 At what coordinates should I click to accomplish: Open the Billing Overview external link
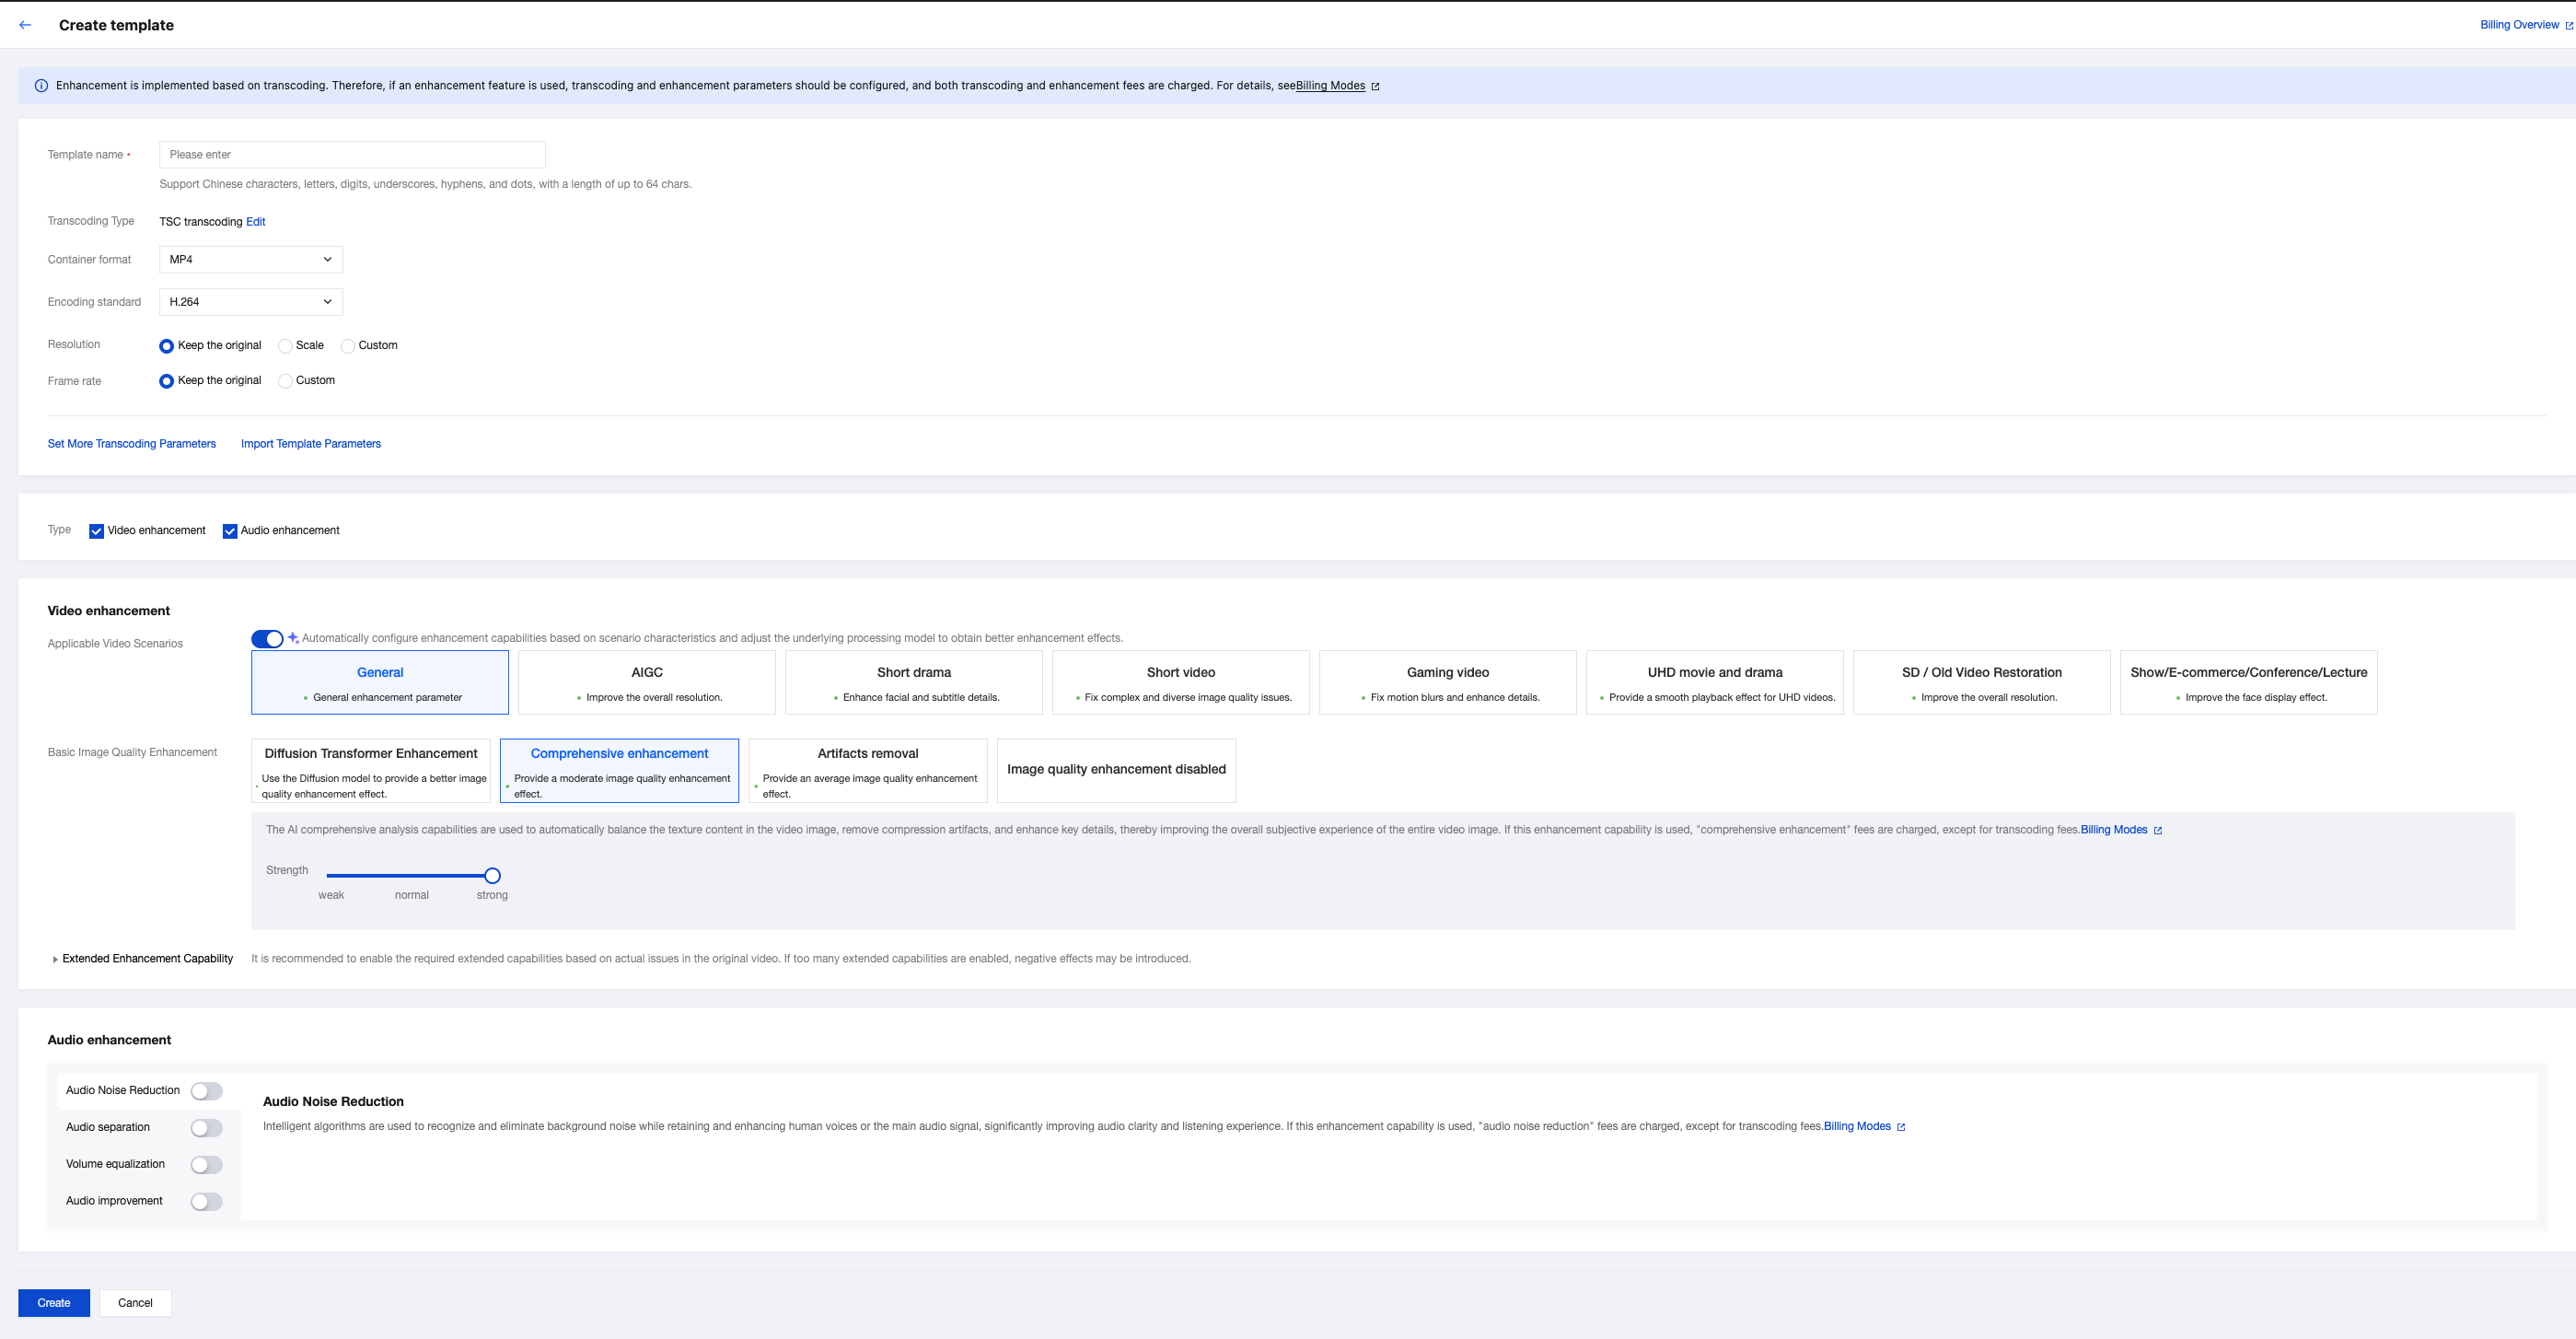(2519, 25)
